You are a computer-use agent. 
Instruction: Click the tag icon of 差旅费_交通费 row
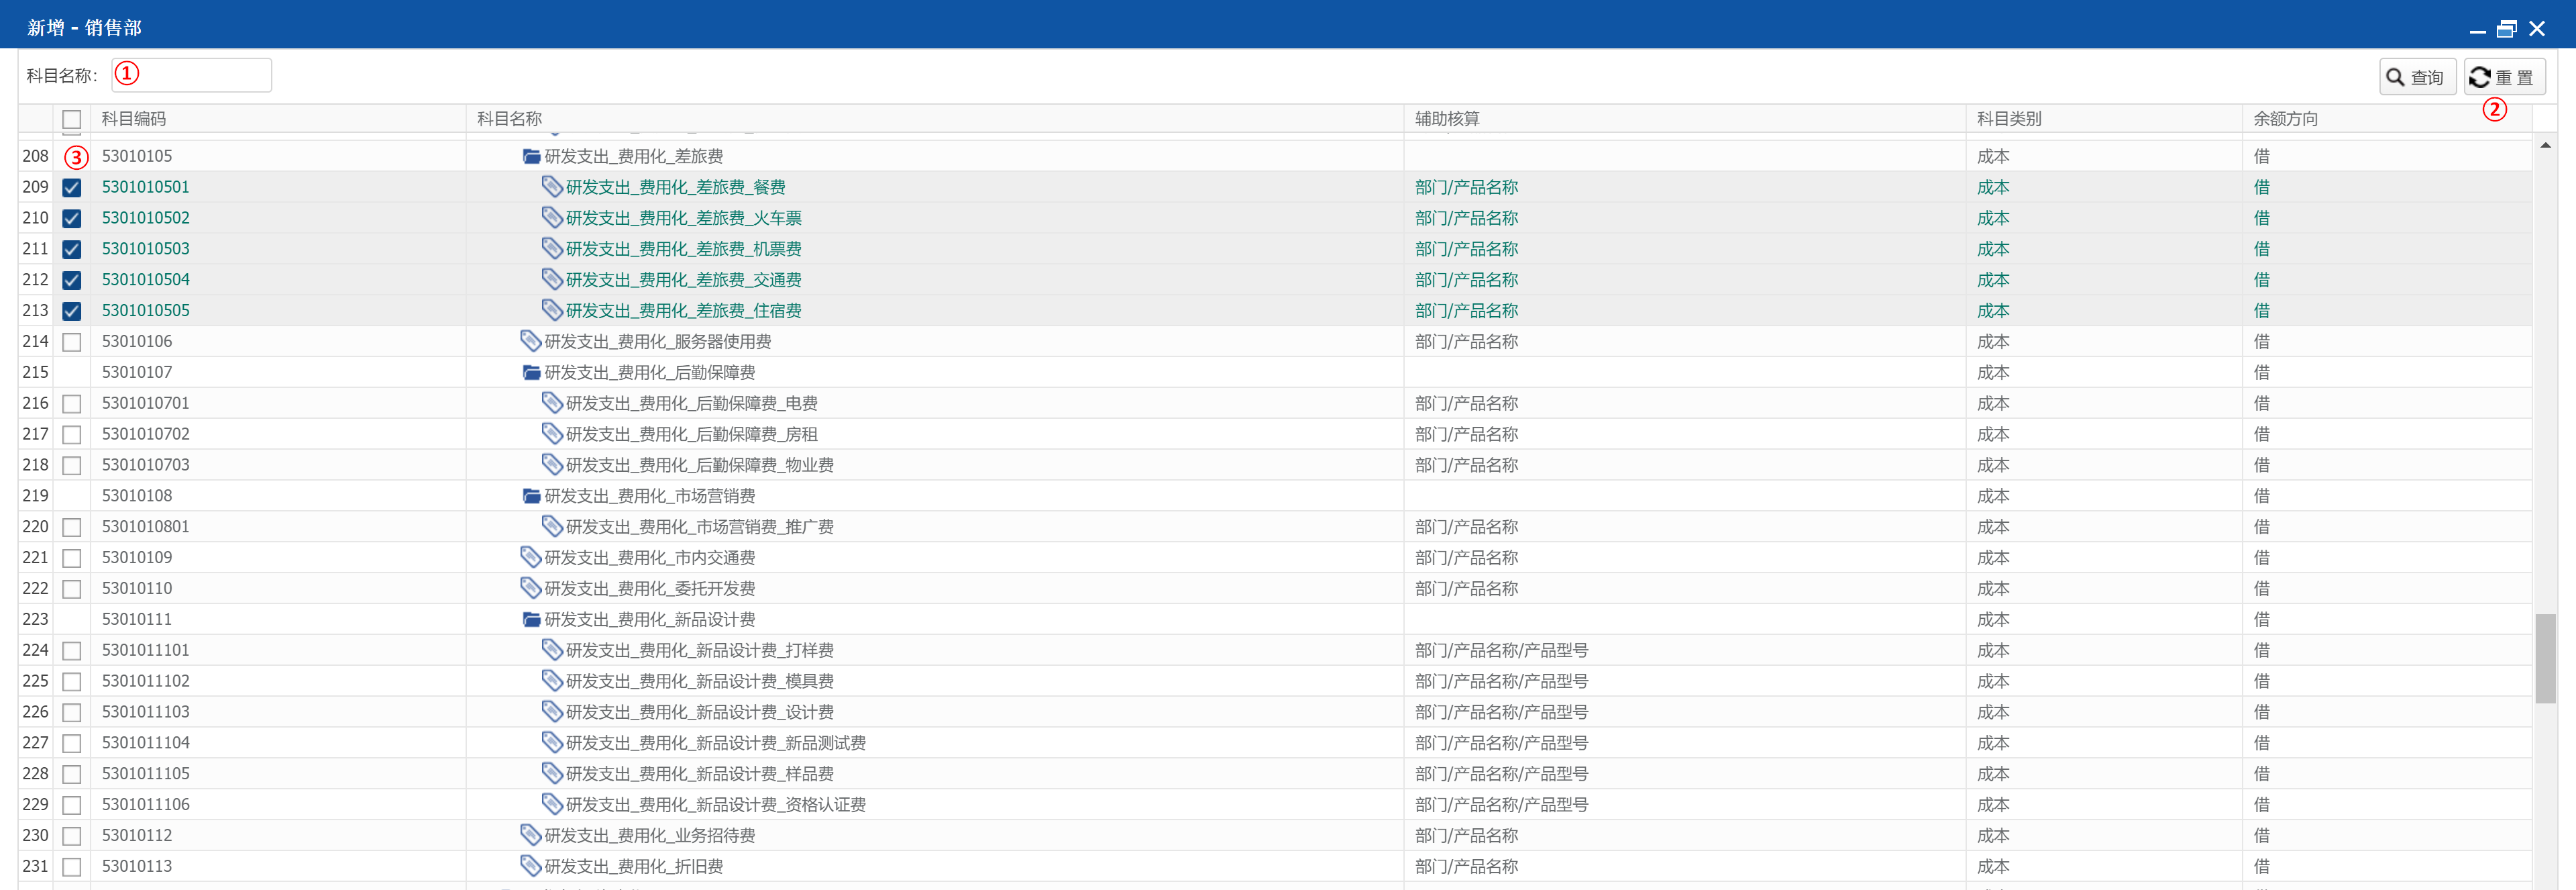(552, 279)
